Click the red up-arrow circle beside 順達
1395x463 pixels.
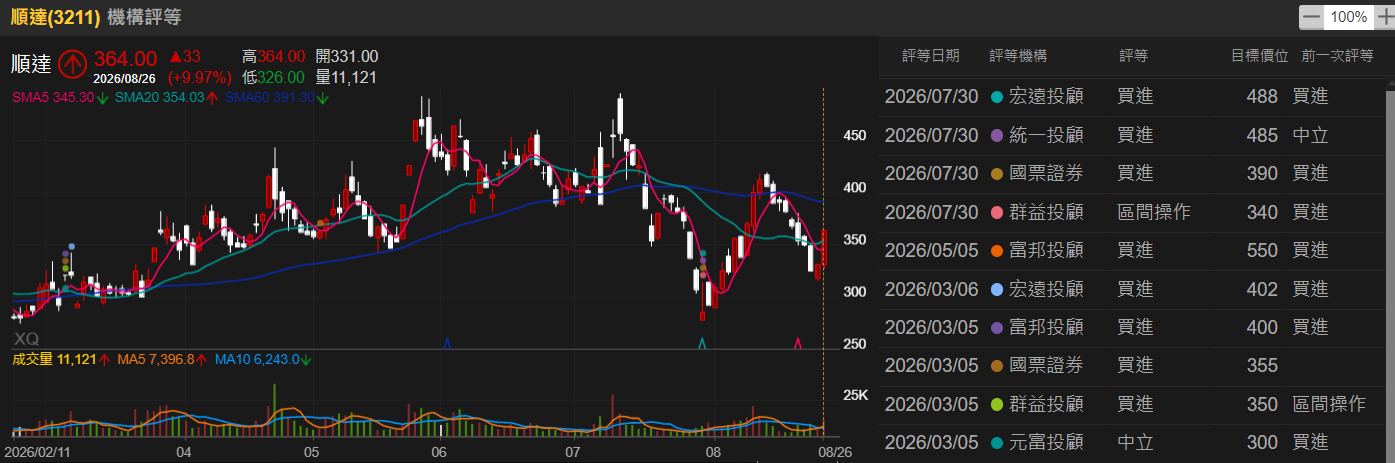pyautogui.click(x=72, y=64)
